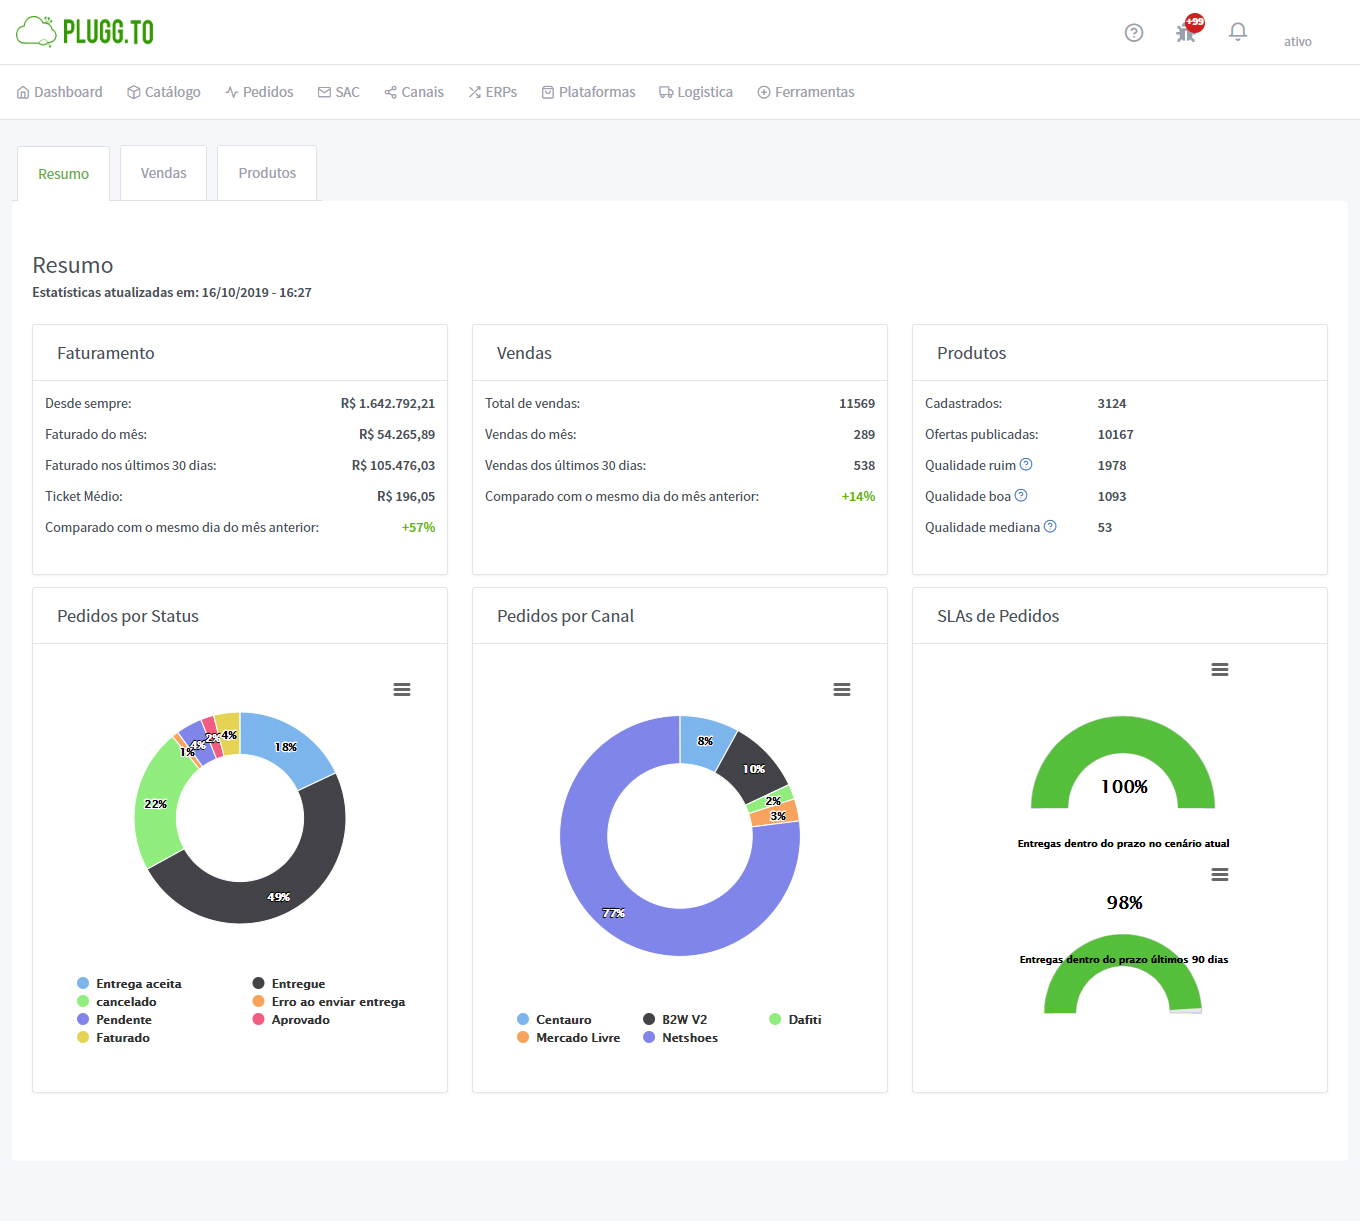This screenshot has width=1360, height=1221.
Task: Click the statistics updated timestamp text
Action: point(172,293)
